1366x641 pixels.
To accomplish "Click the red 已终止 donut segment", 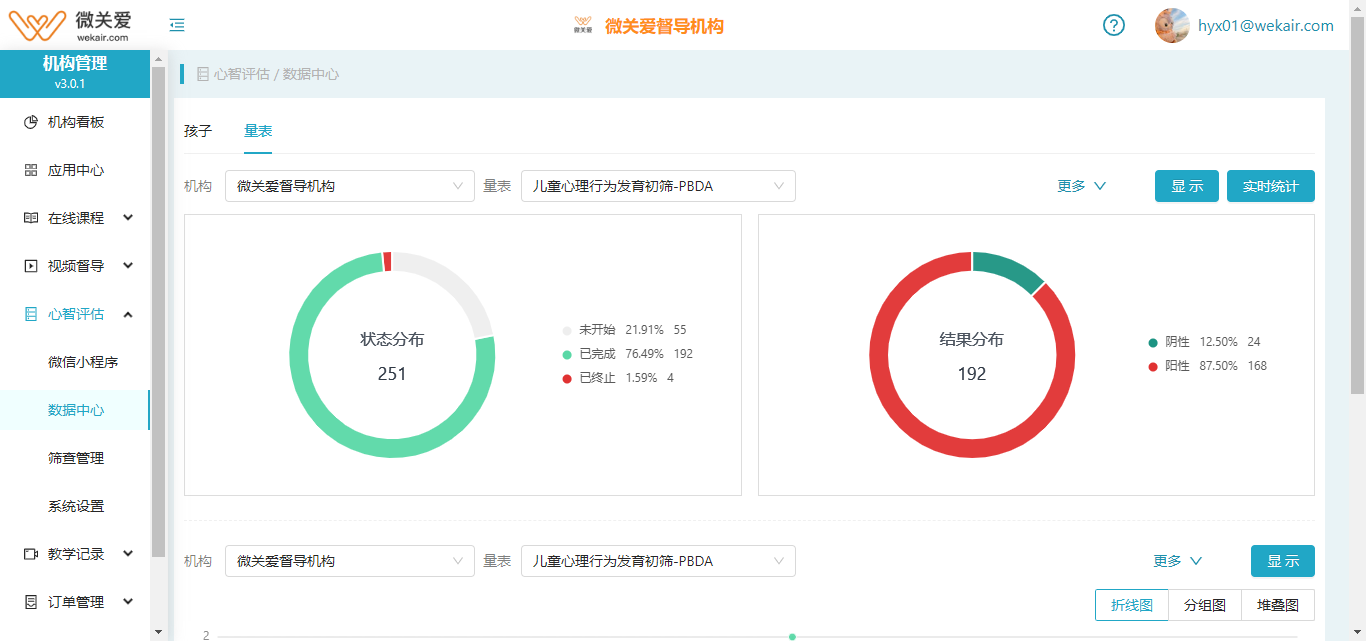I will tap(387, 261).
